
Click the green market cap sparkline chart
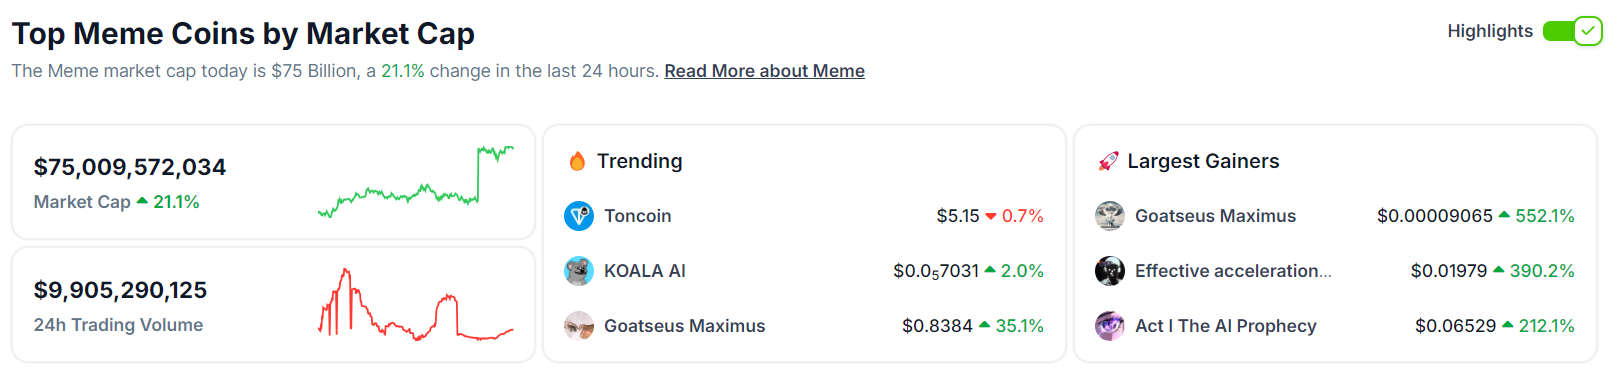416,182
